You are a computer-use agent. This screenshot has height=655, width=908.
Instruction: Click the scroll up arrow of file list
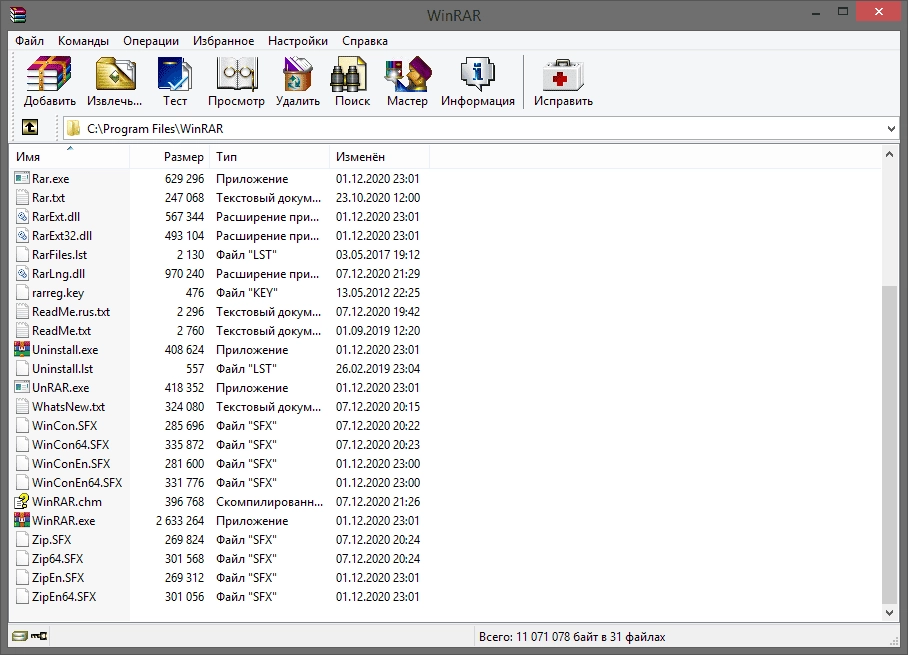tap(889, 154)
